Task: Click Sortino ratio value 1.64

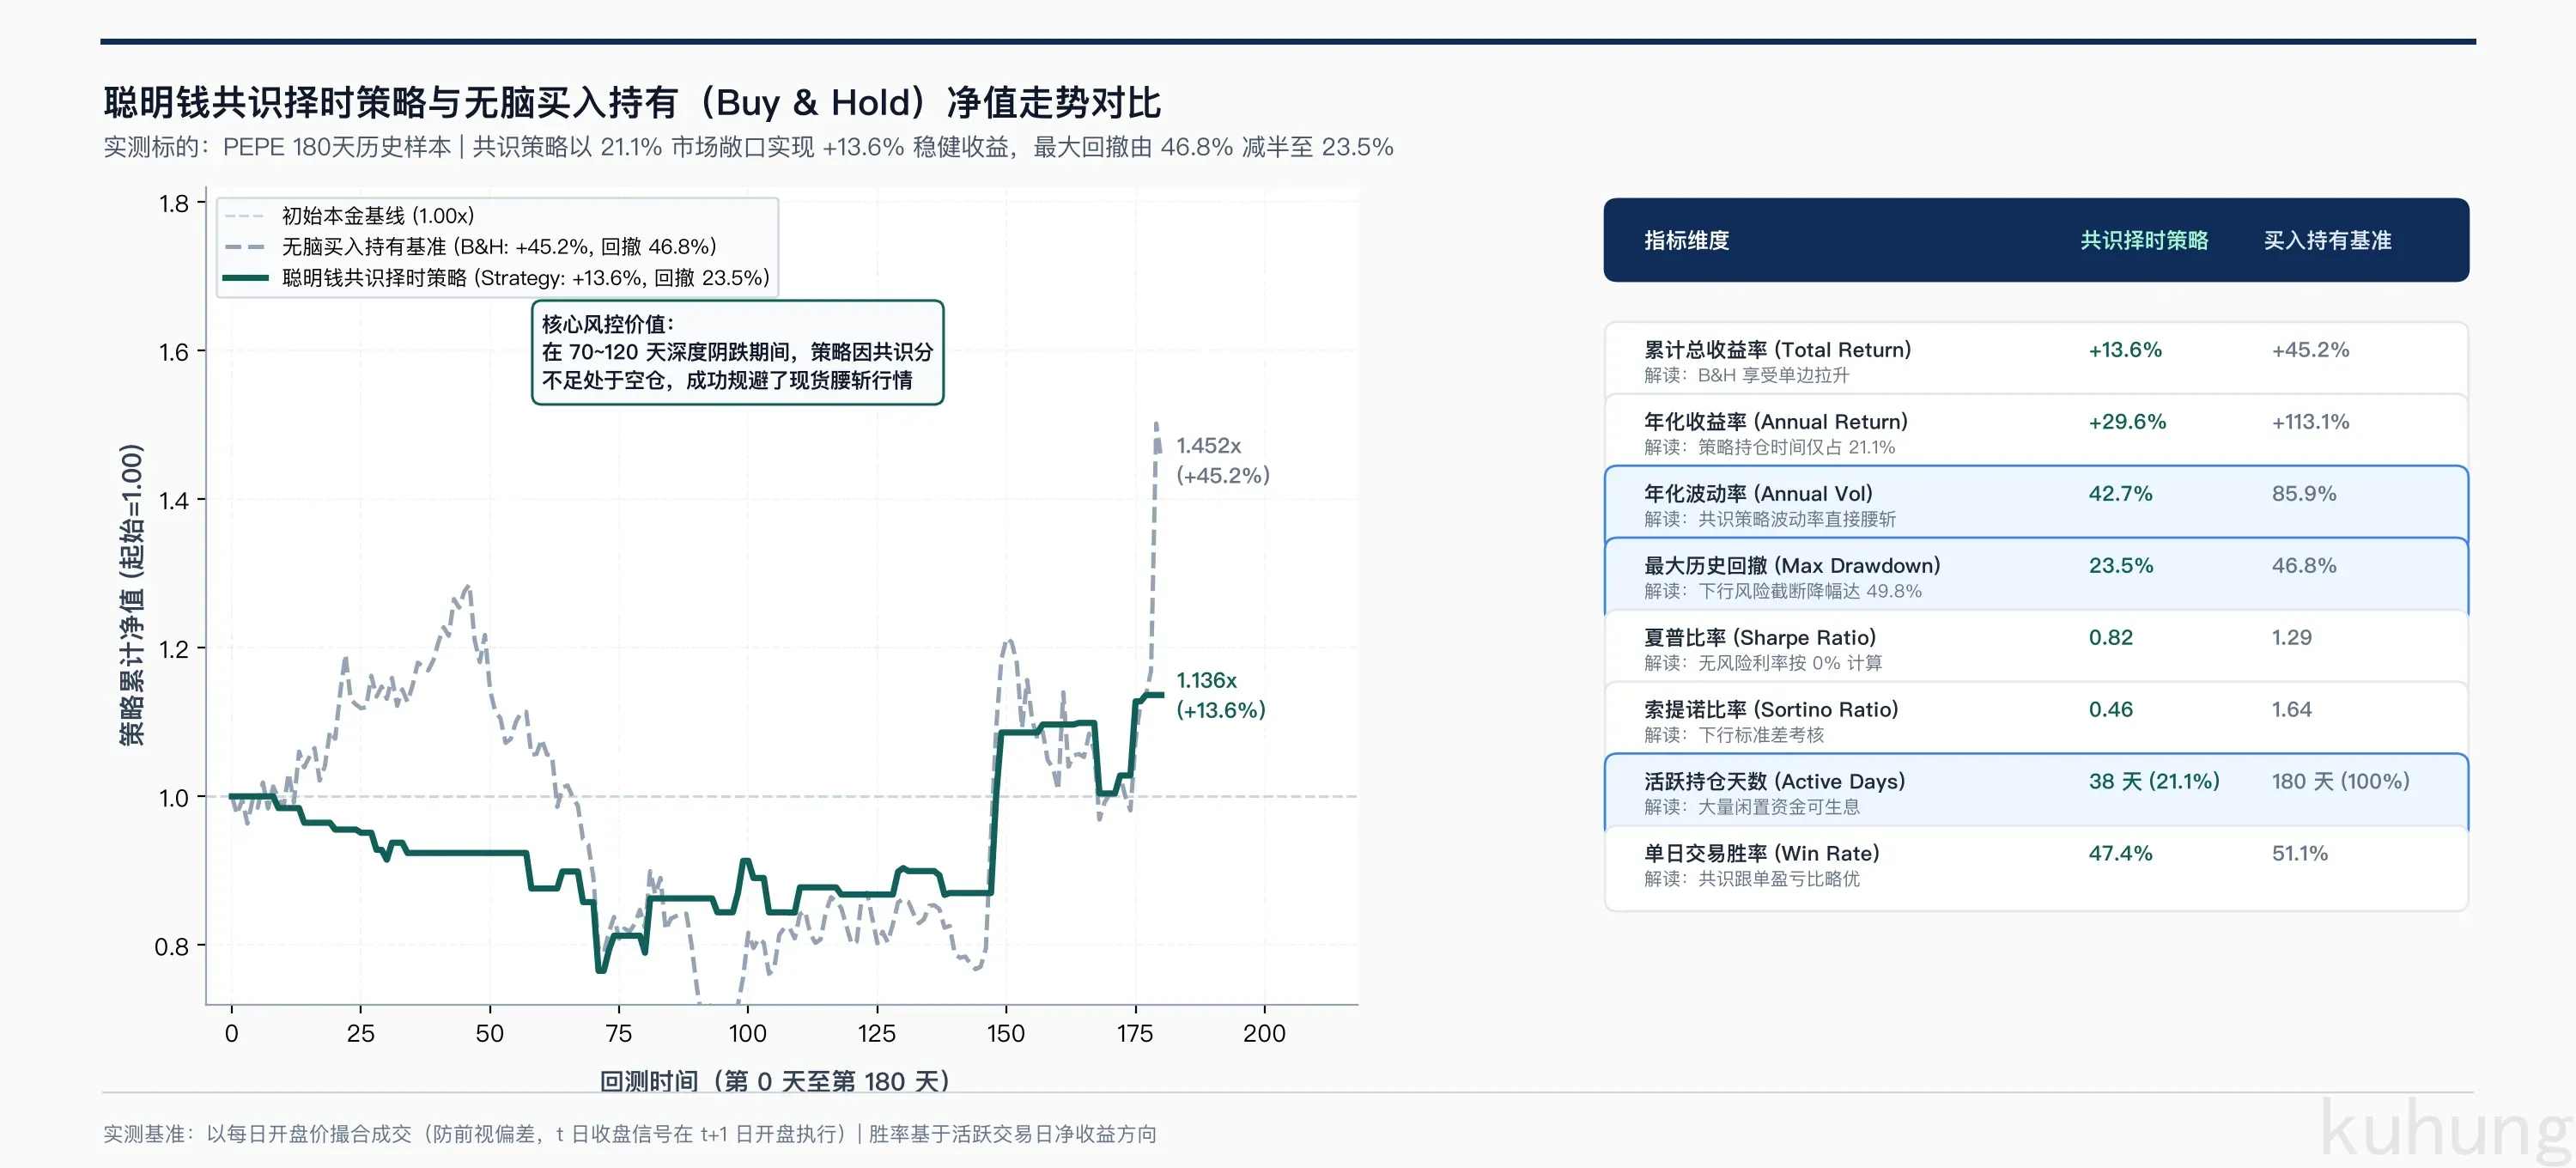Action: [x=2291, y=710]
